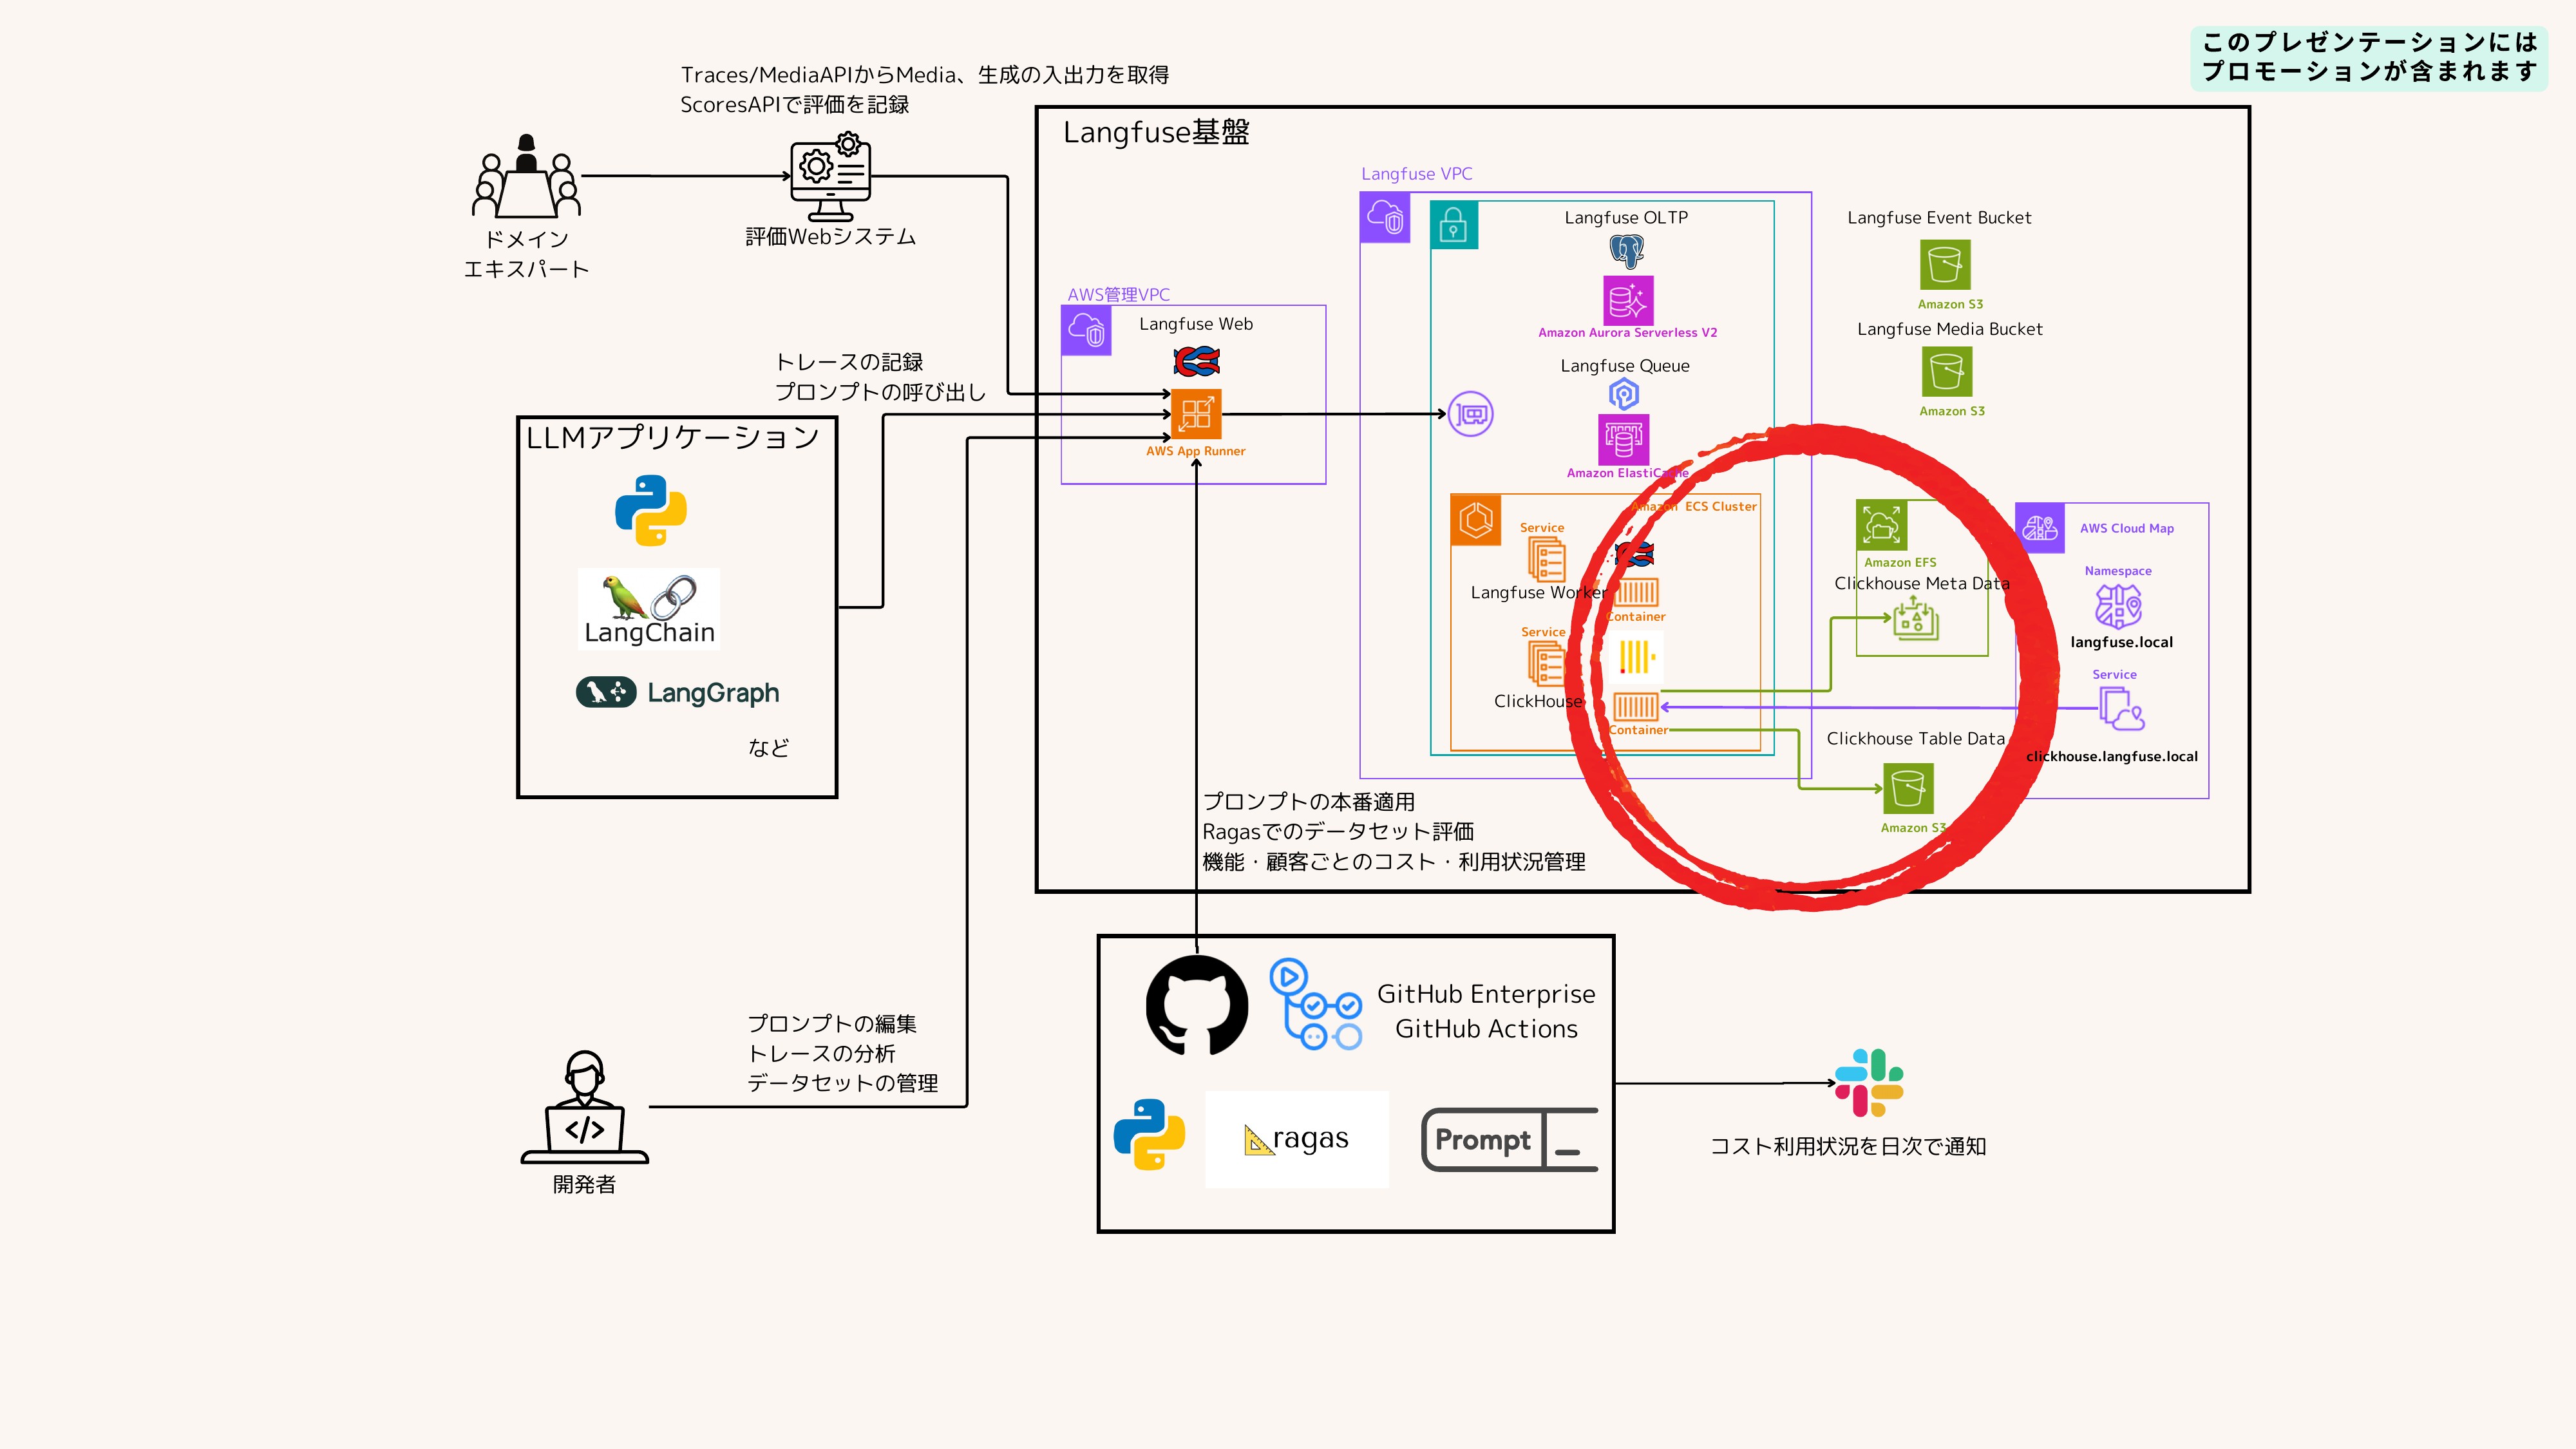
Task: Select the AWS App Runner orange icon
Action: tap(1196, 414)
